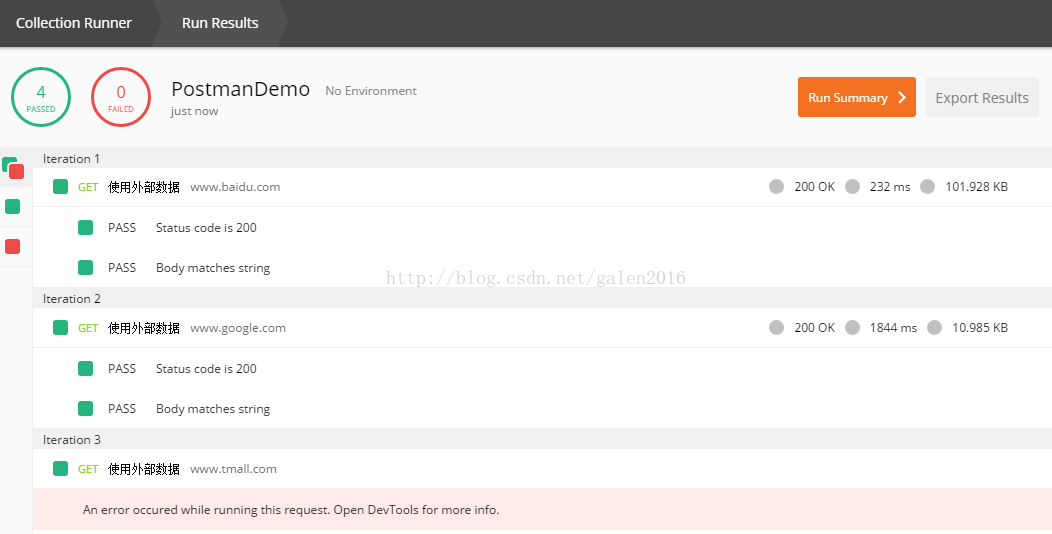Click green status square of www.tmall.com request
1052x534 pixels.
coord(60,468)
